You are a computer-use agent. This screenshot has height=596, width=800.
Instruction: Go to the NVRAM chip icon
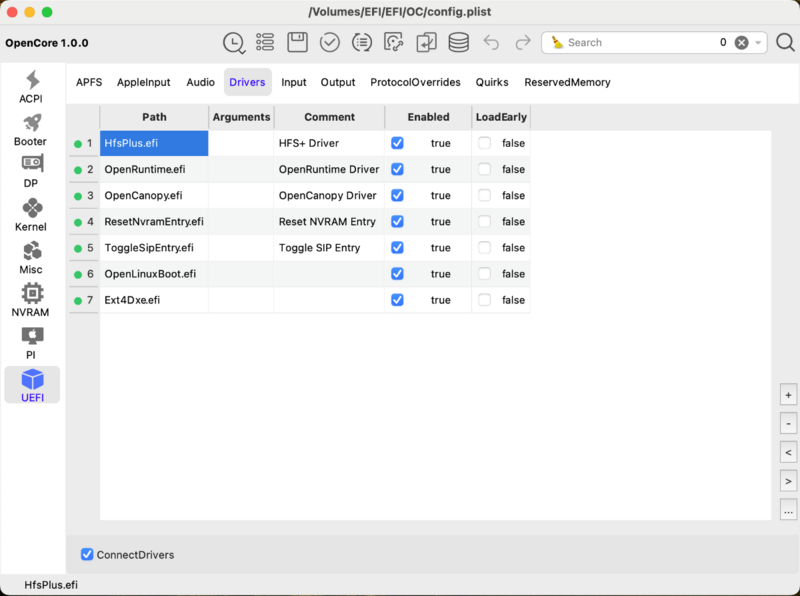[31, 299]
